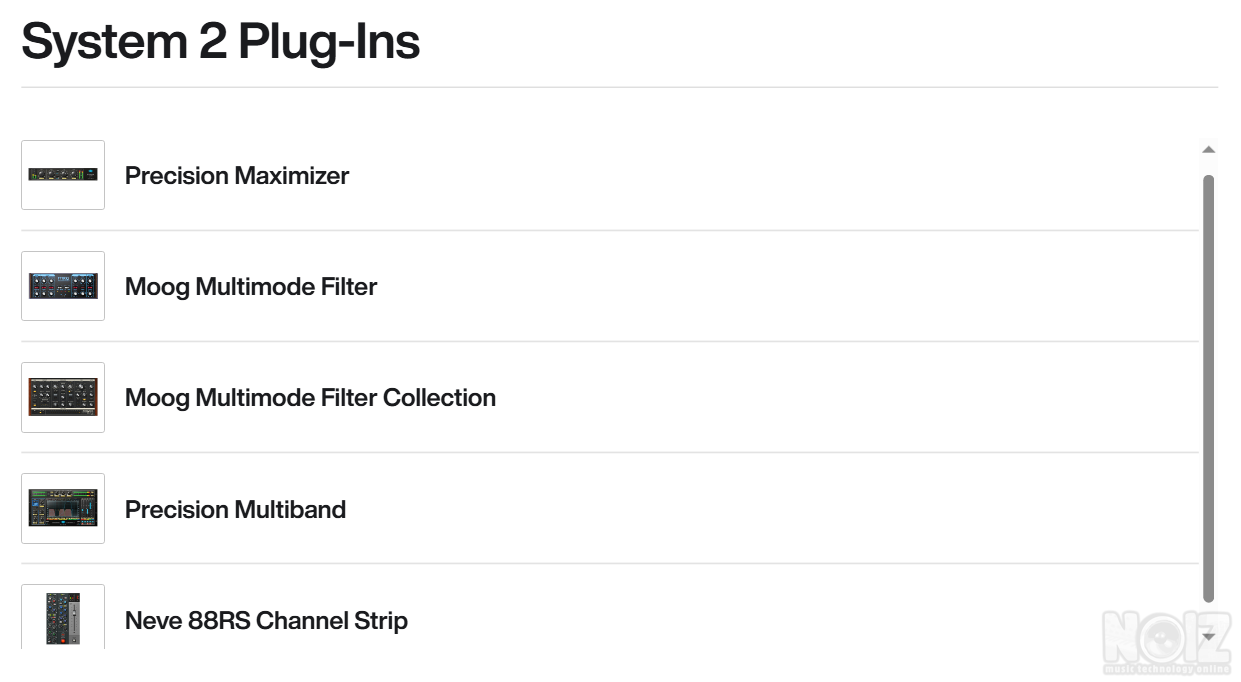Screen dimensions: 1241x682
Task: Open the Moog Multimode Filter name link
Action: (251, 287)
